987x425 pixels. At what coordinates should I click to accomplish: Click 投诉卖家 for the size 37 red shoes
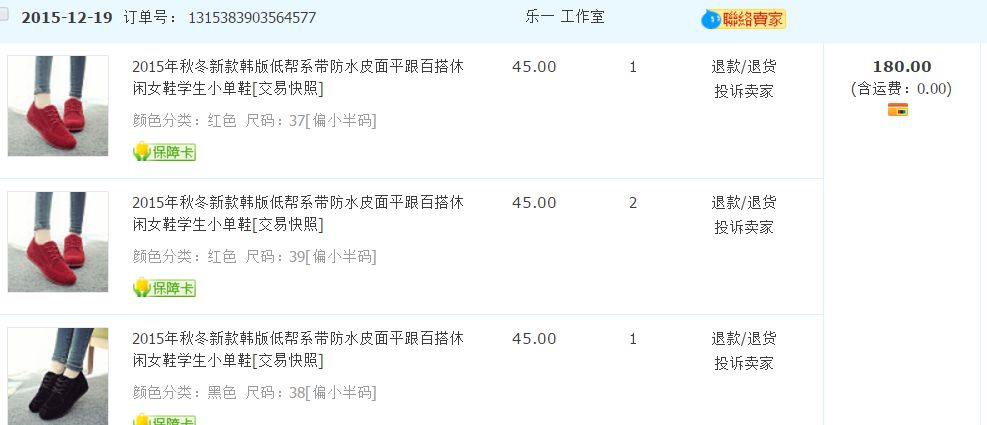[743, 91]
